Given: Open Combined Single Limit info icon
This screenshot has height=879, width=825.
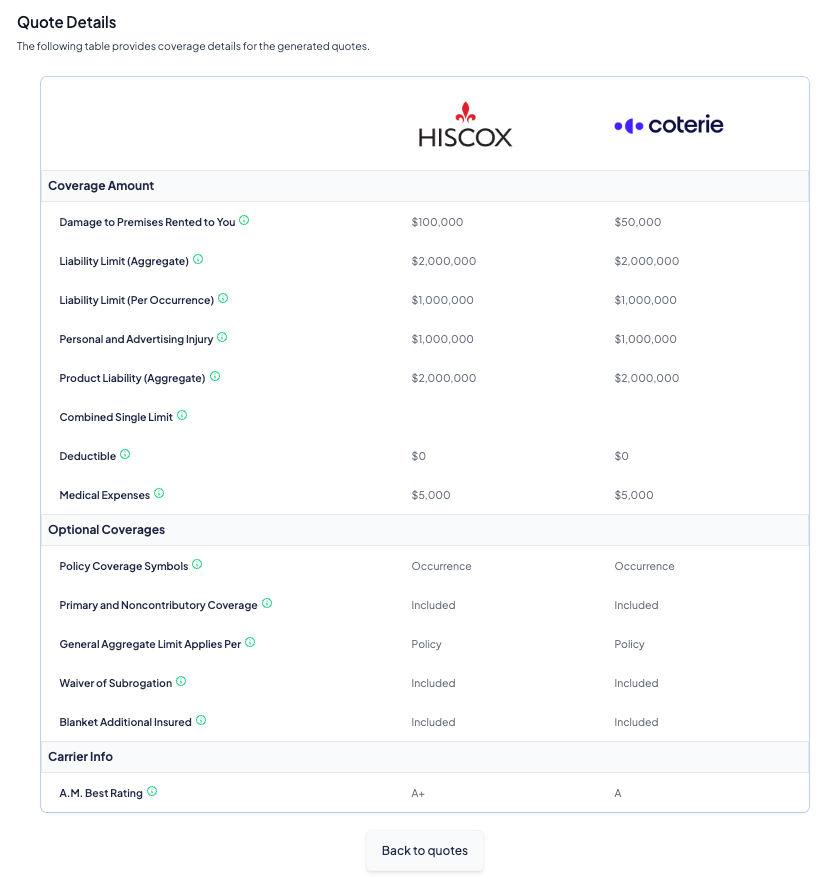Looking at the screenshot, I should (182, 415).
